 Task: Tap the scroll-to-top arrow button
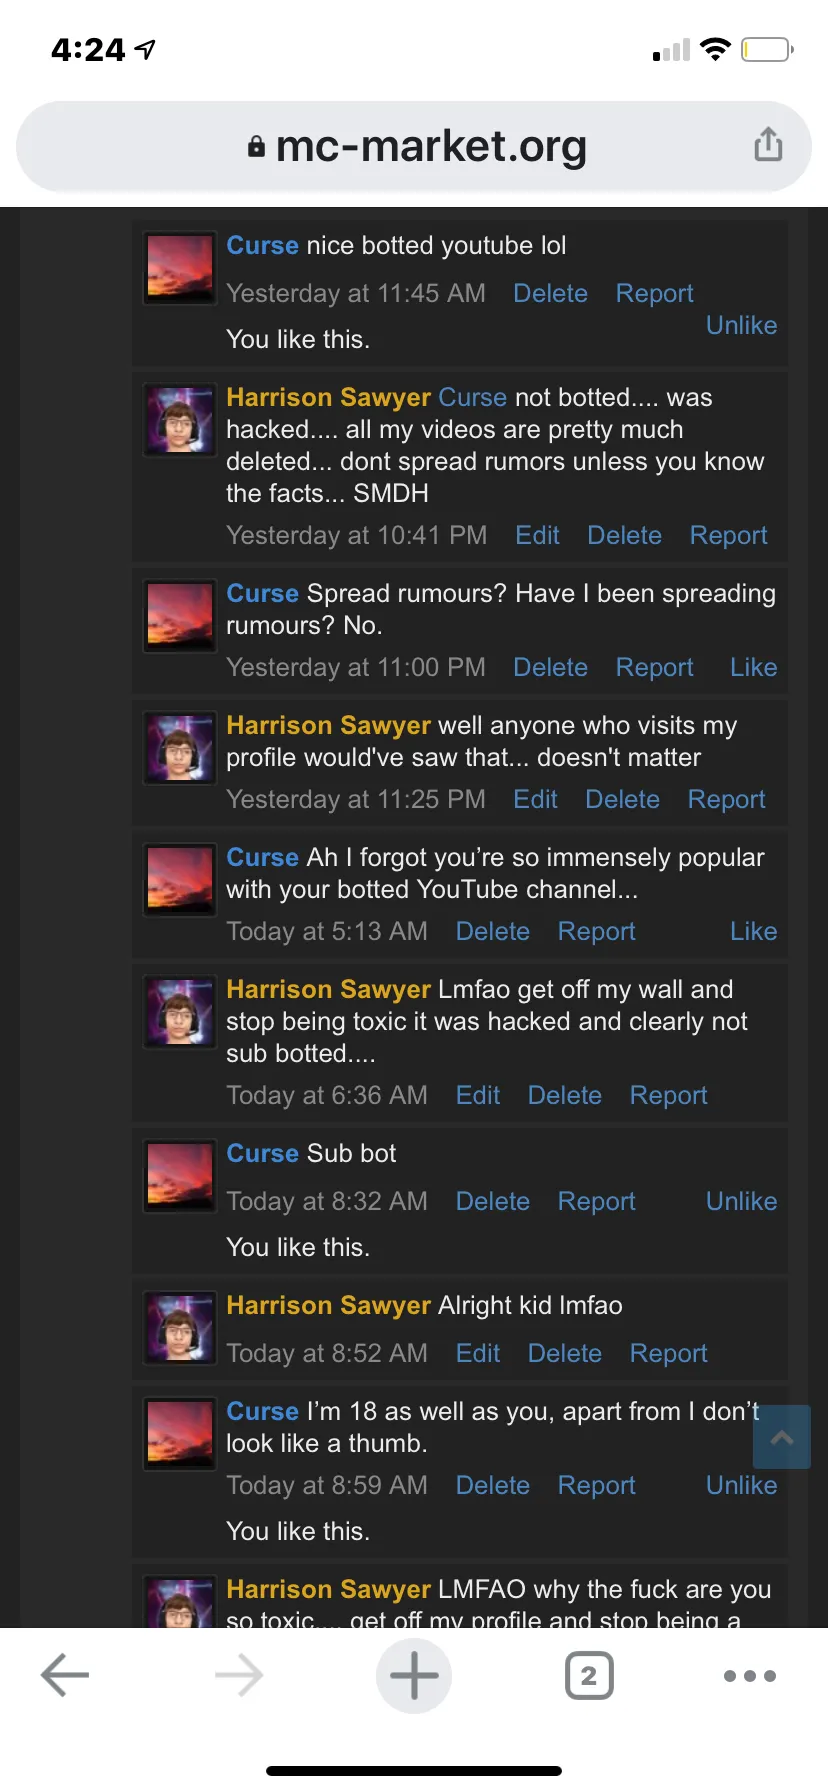pyautogui.click(x=781, y=1437)
